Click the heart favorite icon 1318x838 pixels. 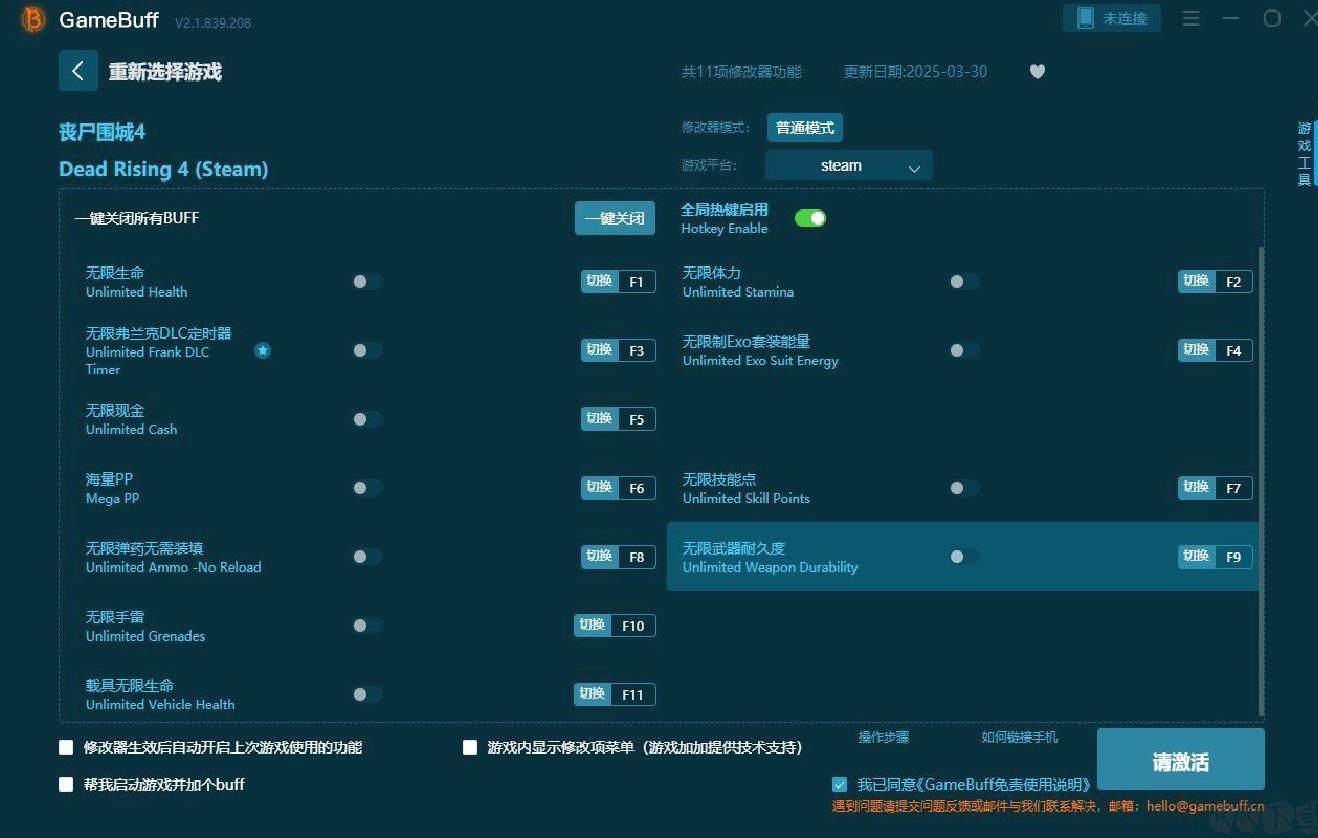1037,72
